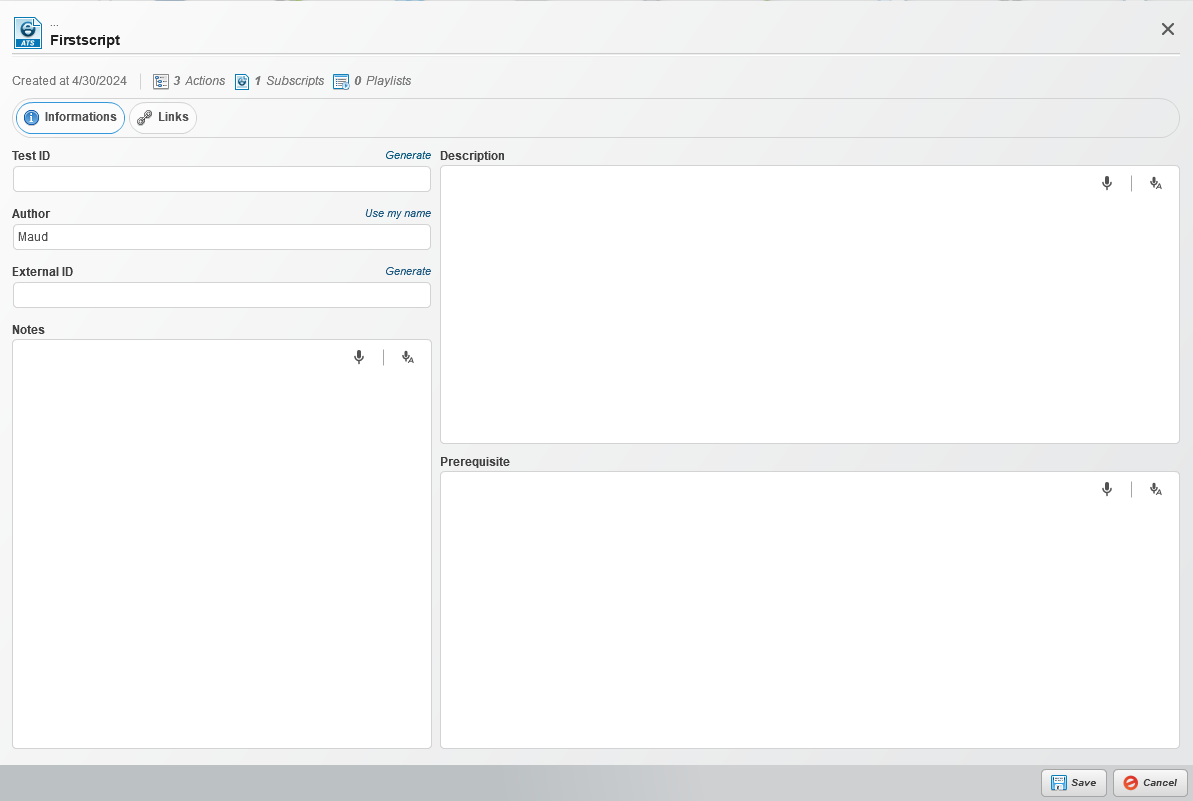Focus the Test ID input field
1193x801 pixels.
pos(221,179)
